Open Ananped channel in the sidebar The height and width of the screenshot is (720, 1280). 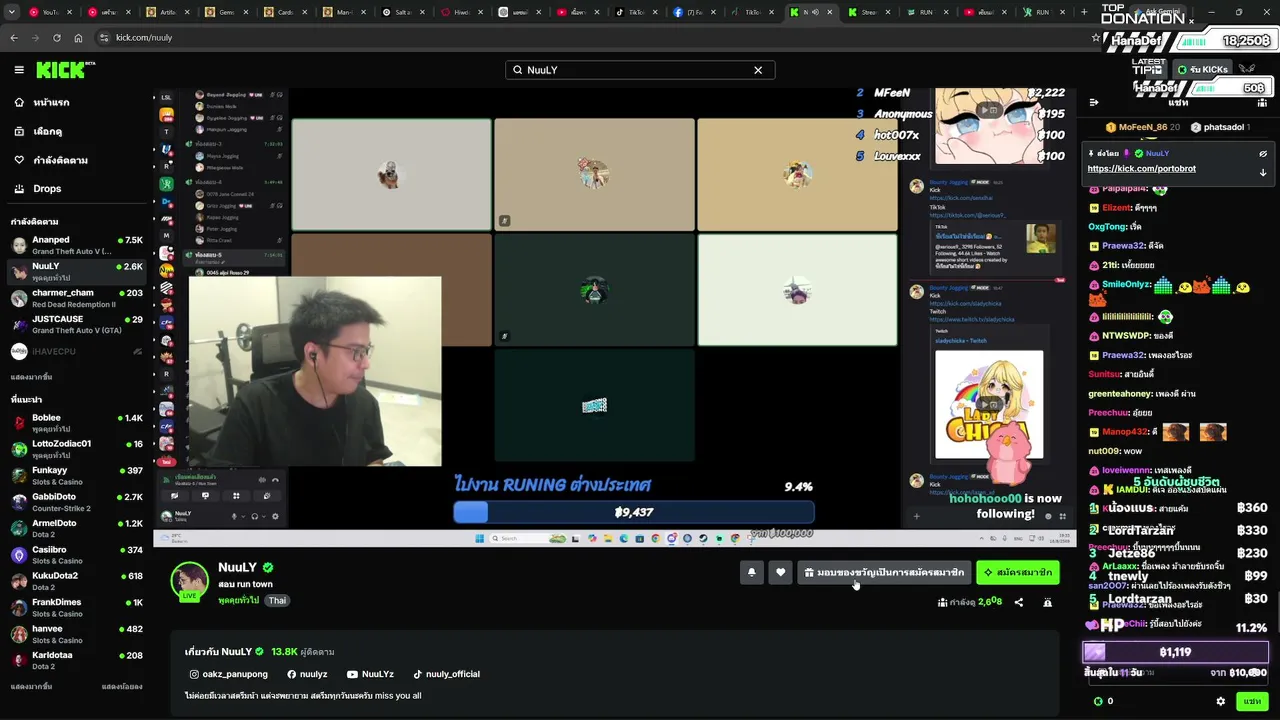(77, 245)
